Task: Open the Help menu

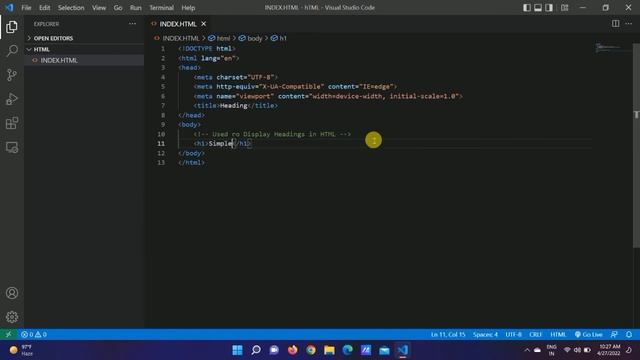Action: coord(188,8)
